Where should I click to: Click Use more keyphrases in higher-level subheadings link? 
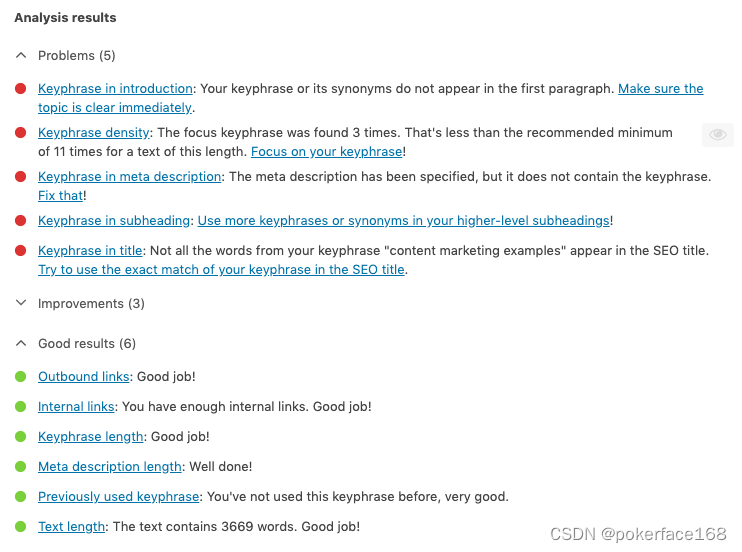click(x=404, y=221)
